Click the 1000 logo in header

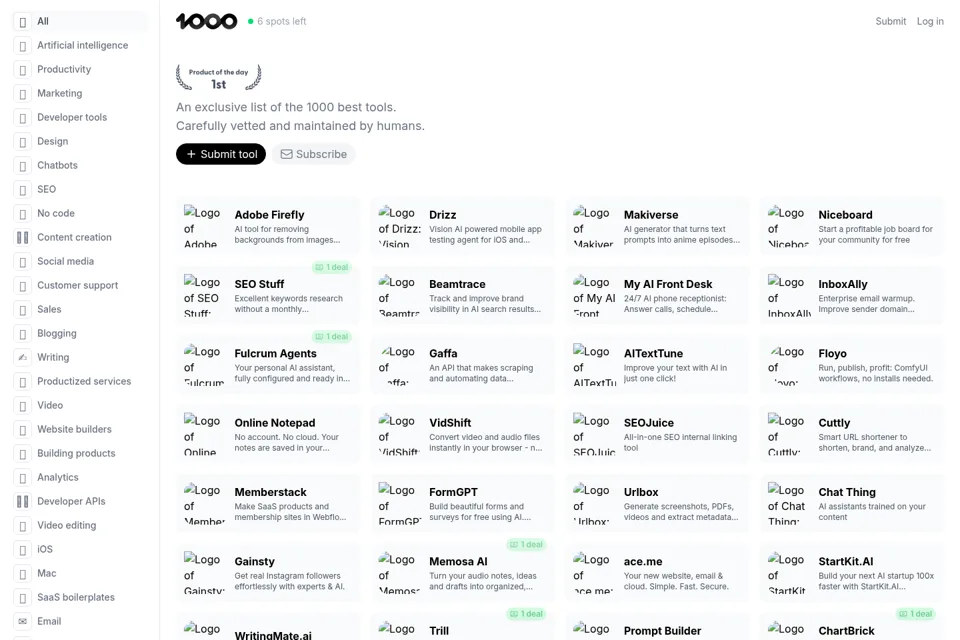pos(206,21)
